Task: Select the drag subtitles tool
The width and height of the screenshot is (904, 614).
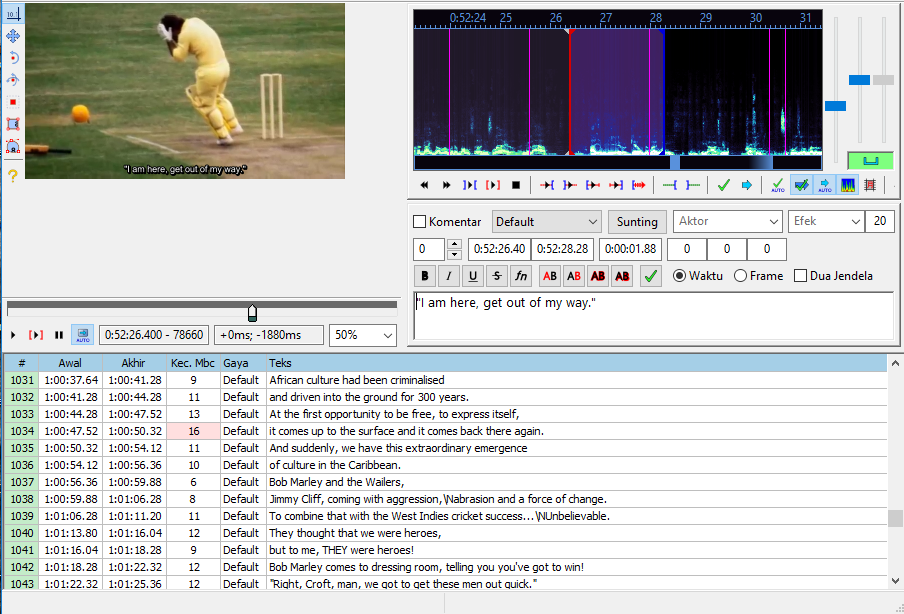Action: 13,36
